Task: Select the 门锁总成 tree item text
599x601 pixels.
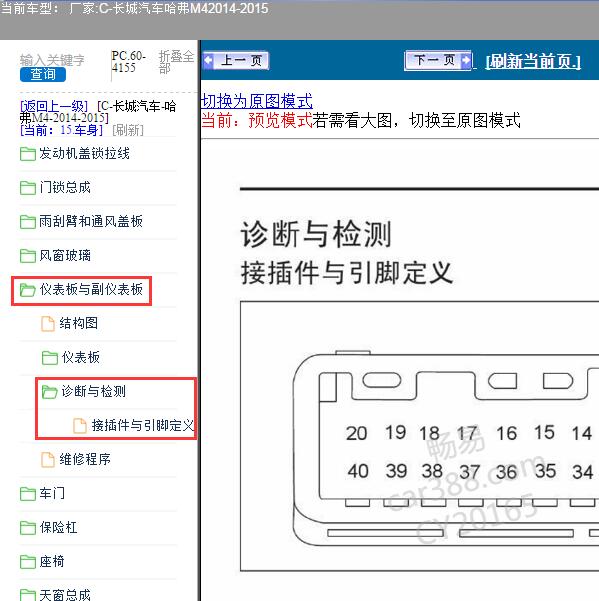Action: click(x=65, y=187)
